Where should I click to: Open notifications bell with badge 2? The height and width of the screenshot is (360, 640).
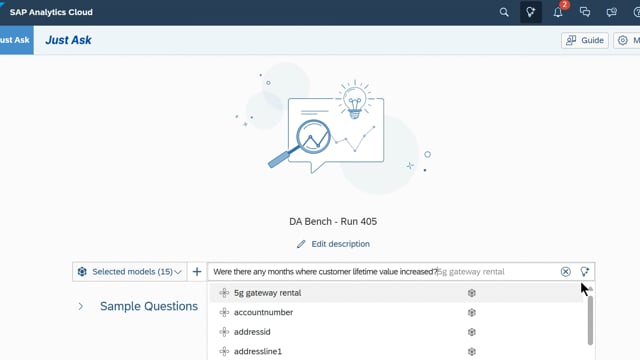[558, 12]
